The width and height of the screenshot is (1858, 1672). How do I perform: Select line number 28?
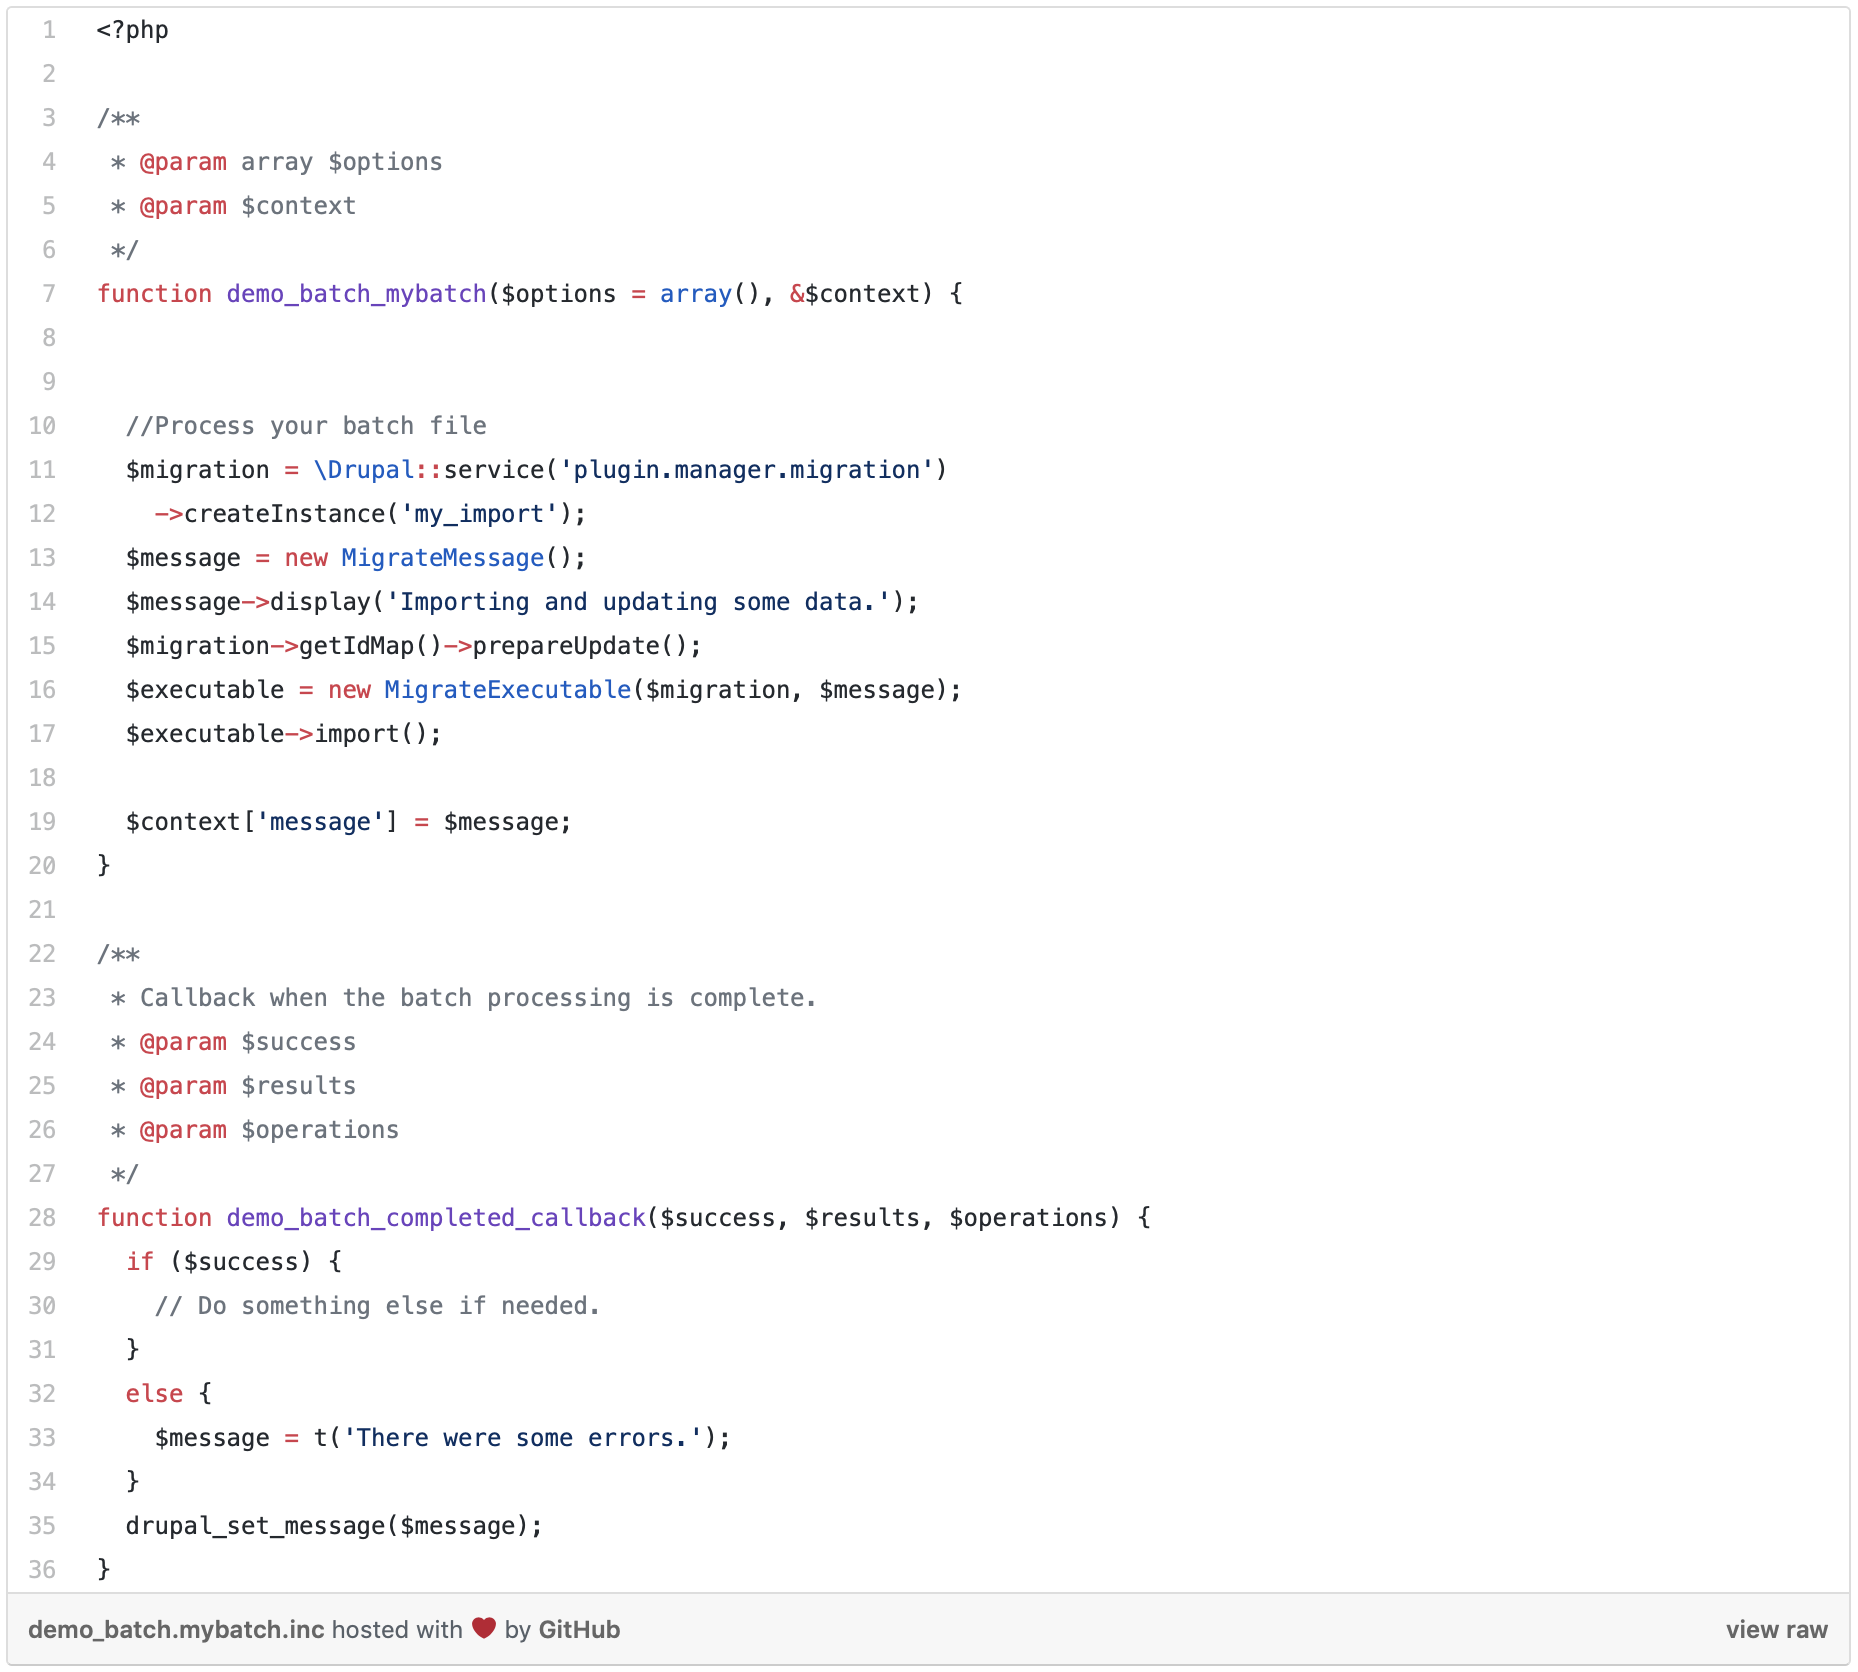pyautogui.click(x=43, y=1218)
